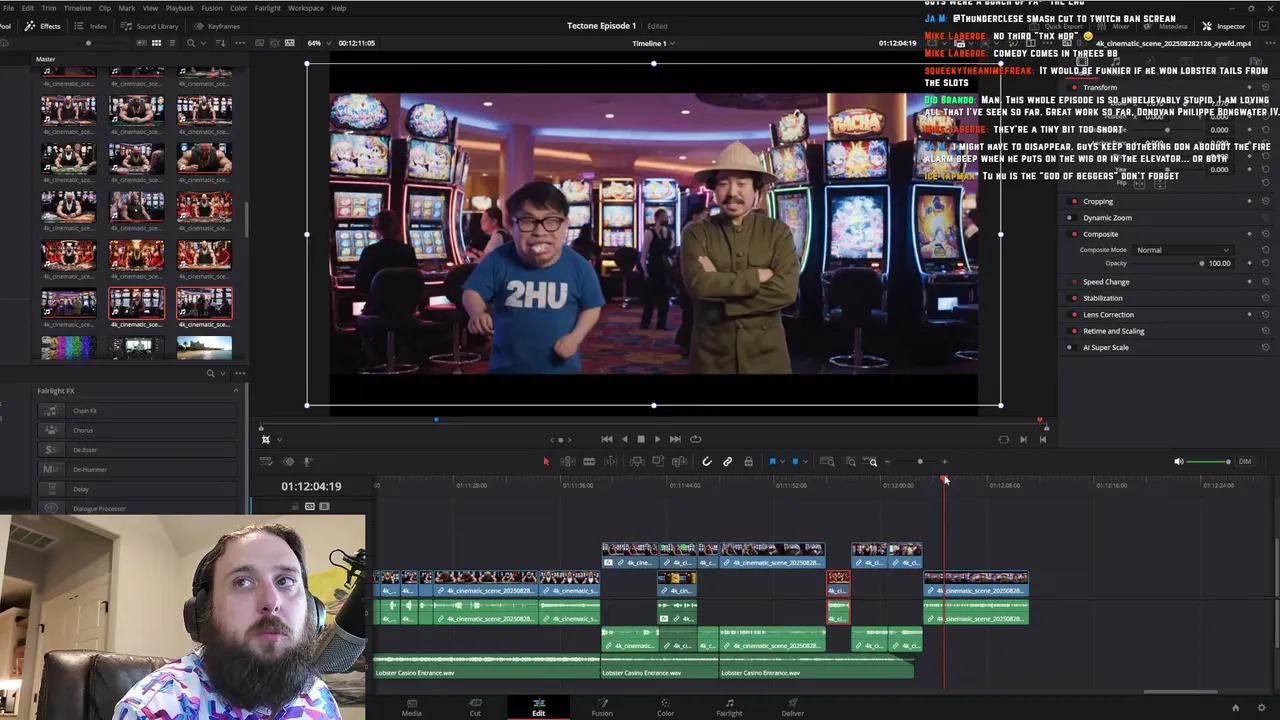1280x720 pixels.
Task: Toggle the Stabilization enable switch
Action: tap(1070, 298)
